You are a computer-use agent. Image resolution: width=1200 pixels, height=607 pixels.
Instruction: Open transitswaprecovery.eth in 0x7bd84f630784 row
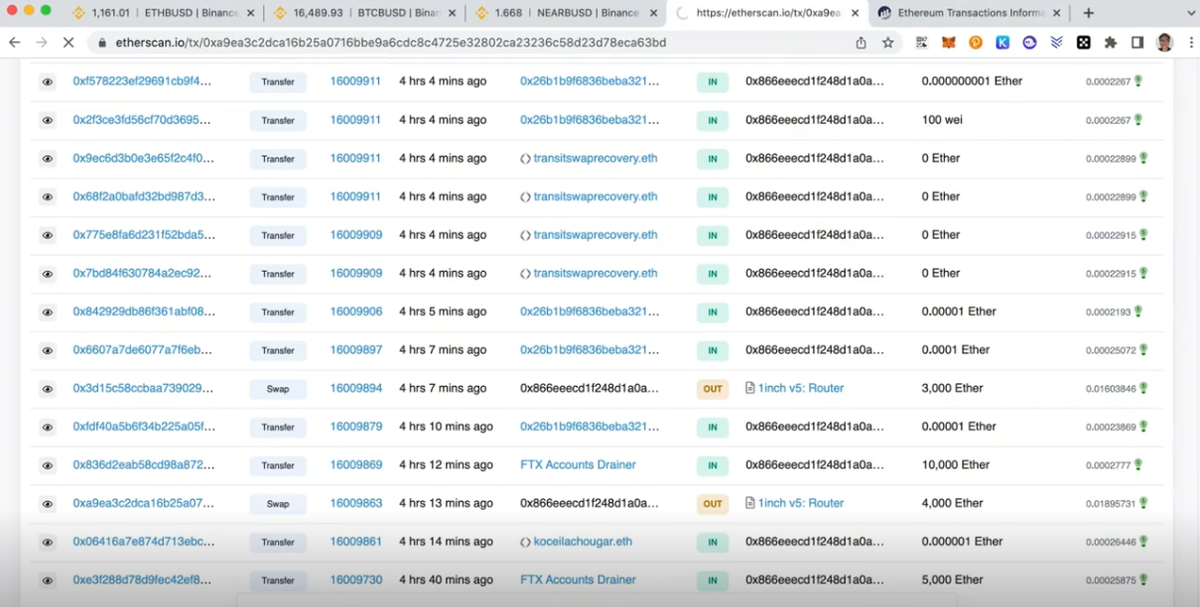[x=596, y=273]
